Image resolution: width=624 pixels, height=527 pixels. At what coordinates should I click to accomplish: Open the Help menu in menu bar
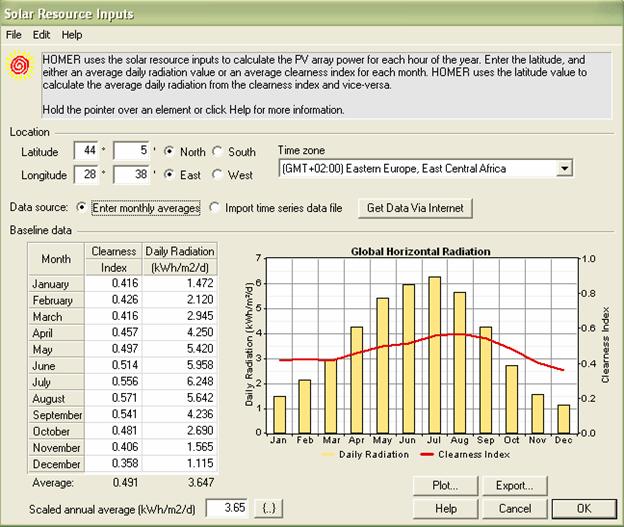click(x=72, y=34)
